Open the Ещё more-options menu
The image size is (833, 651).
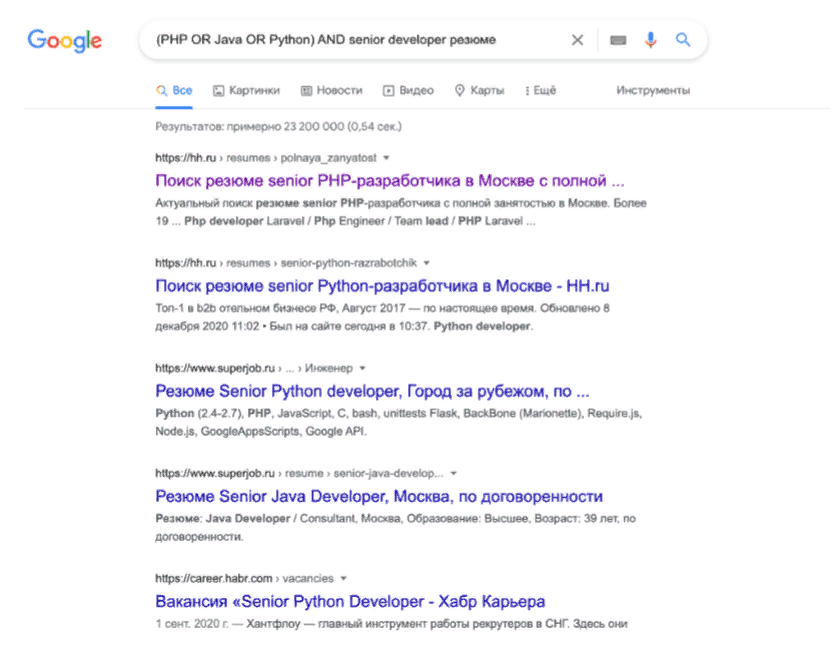tap(538, 89)
